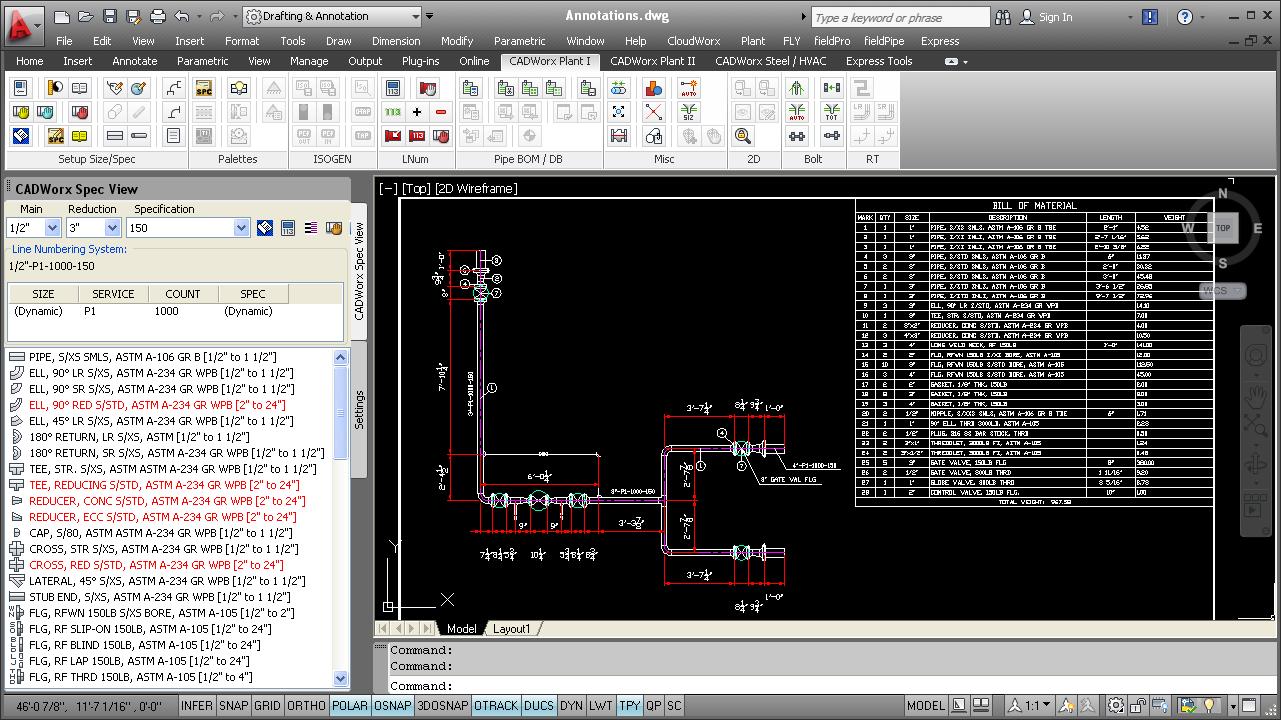Toggle OTRACK in status bar

496,705
